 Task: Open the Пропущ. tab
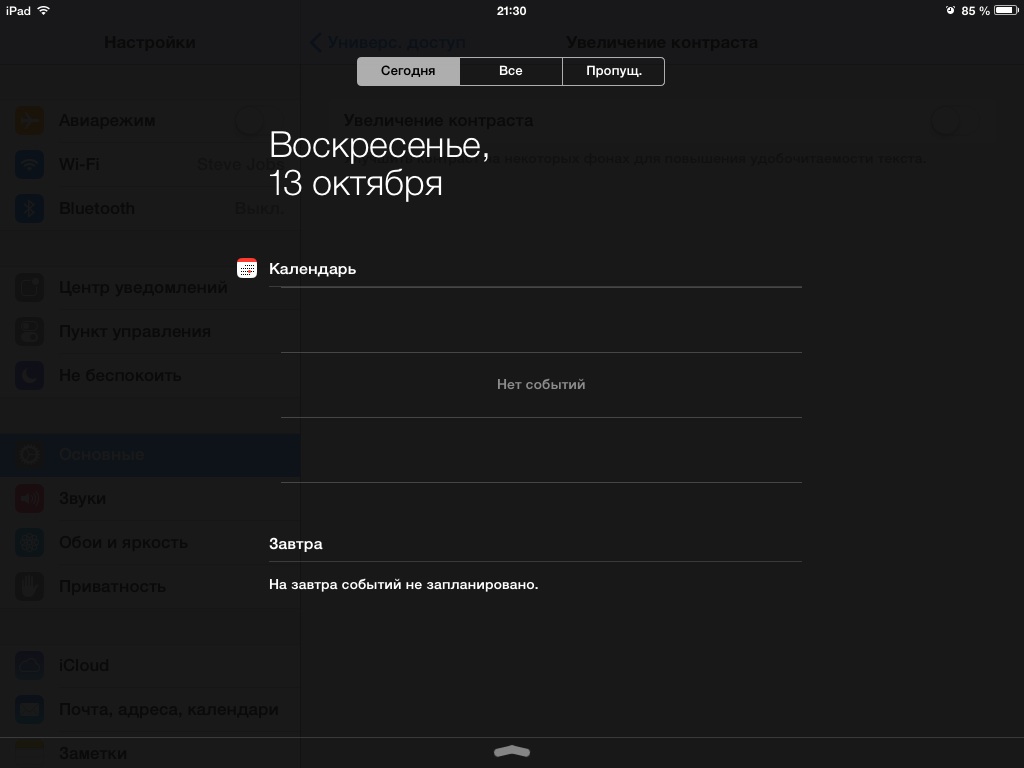click(613, 71)
